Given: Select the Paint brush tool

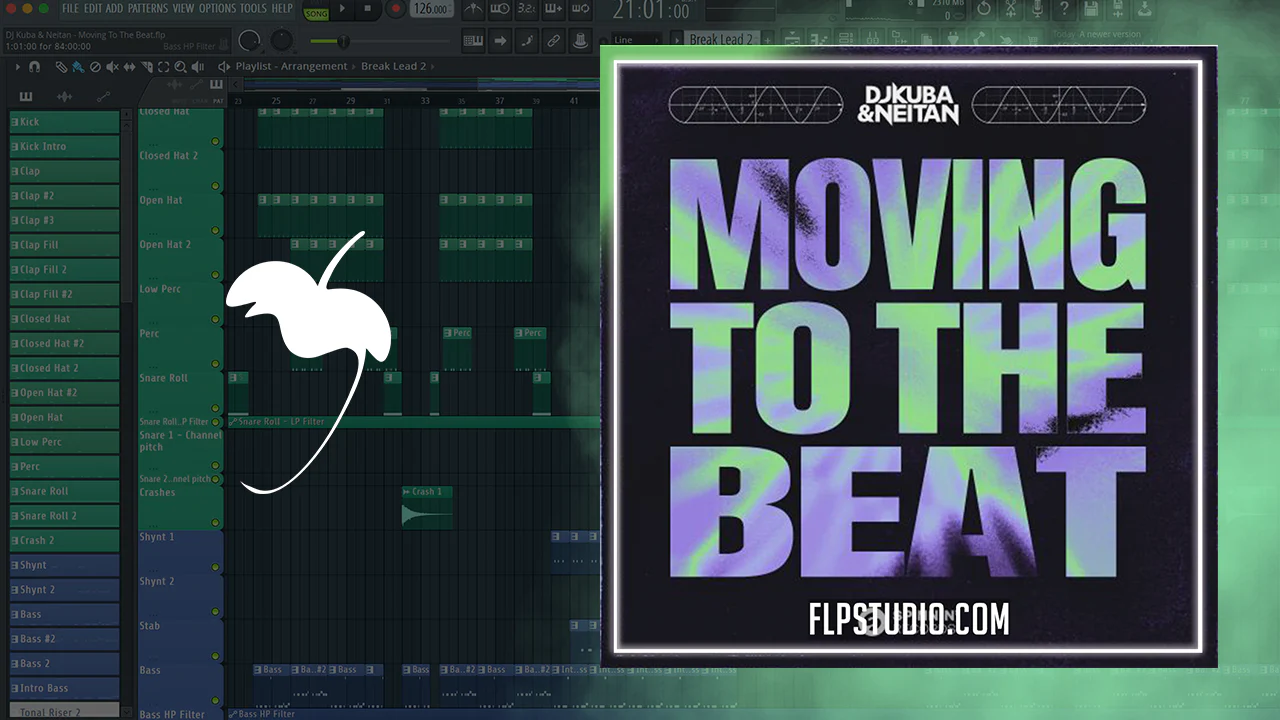Looking at the screenshot, I should 78,67.
